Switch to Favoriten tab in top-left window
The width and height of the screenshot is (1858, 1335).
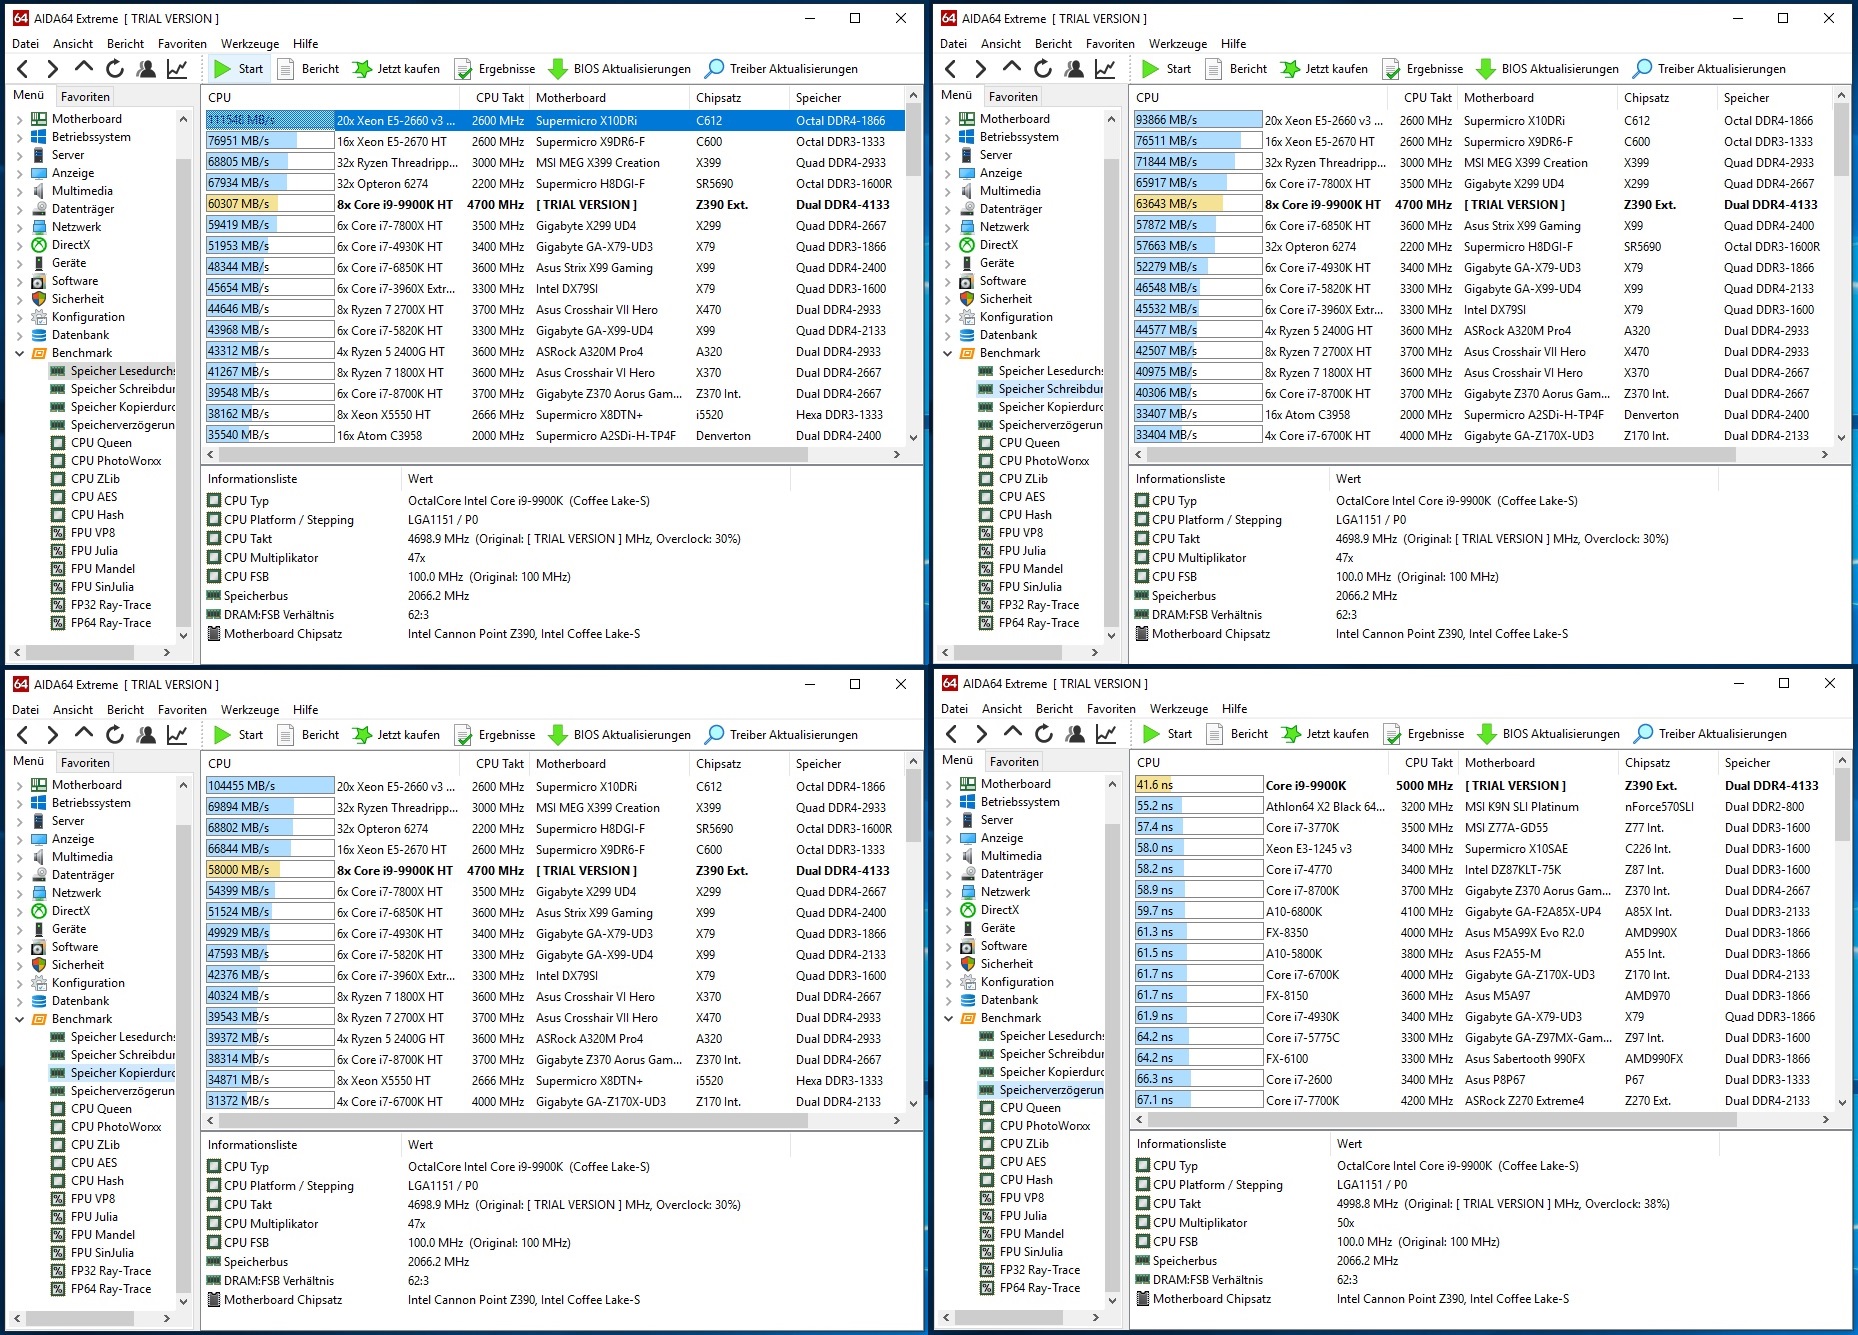85,97
